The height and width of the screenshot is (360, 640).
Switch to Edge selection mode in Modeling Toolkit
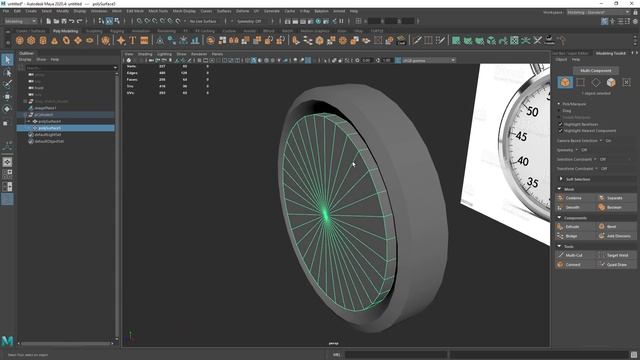click(x=596, y=82)
